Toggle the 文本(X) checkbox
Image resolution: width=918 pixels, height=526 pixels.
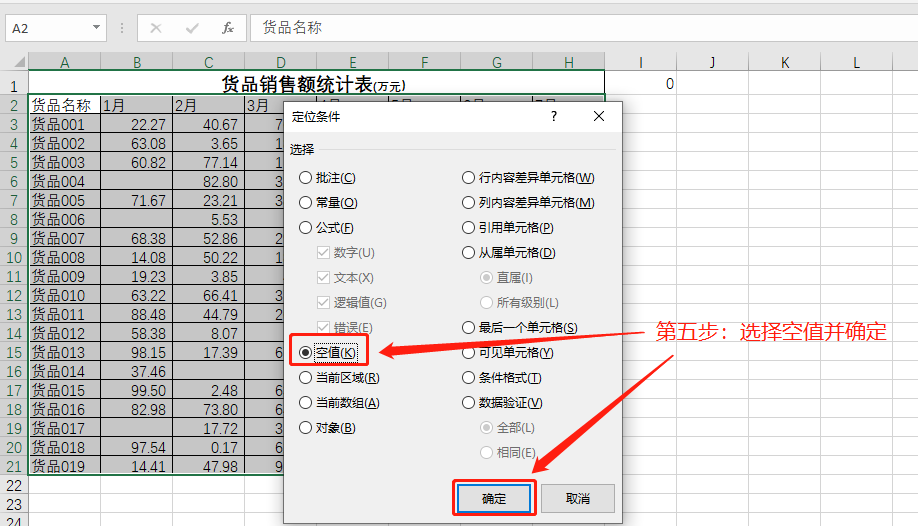pos(345,278)
